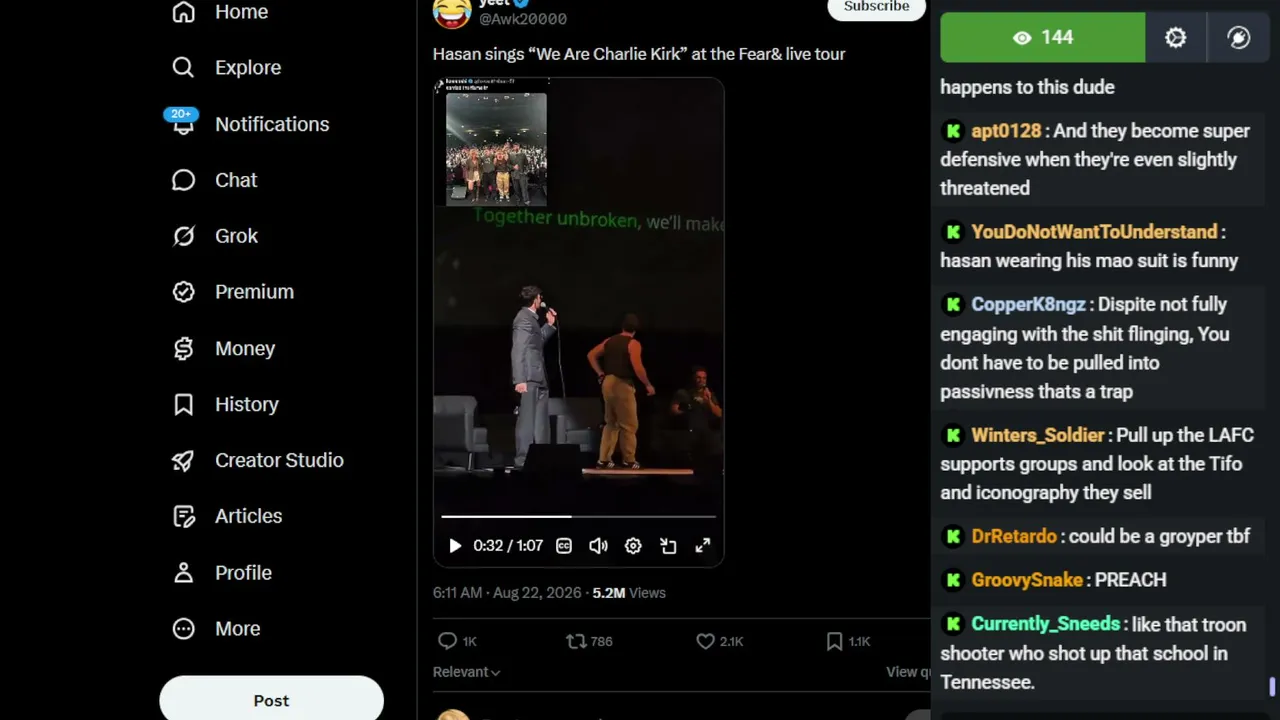Image resolution: width=1280 pixels, height=720 pixels.
Task: Open Chat bubble icon
Action: [x=183, y=180]
